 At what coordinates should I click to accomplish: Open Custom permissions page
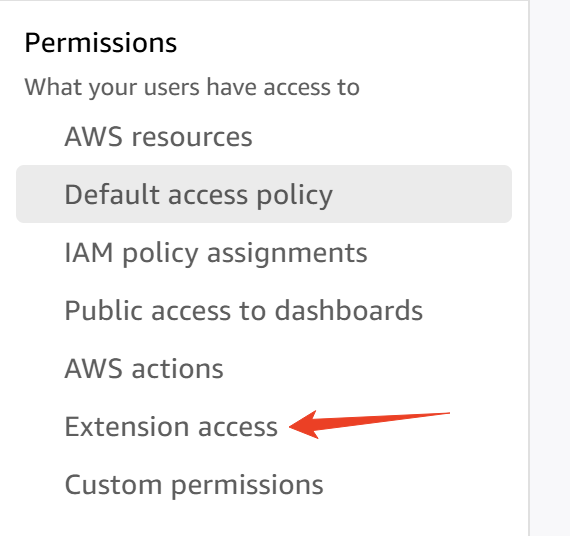(194, 485)
